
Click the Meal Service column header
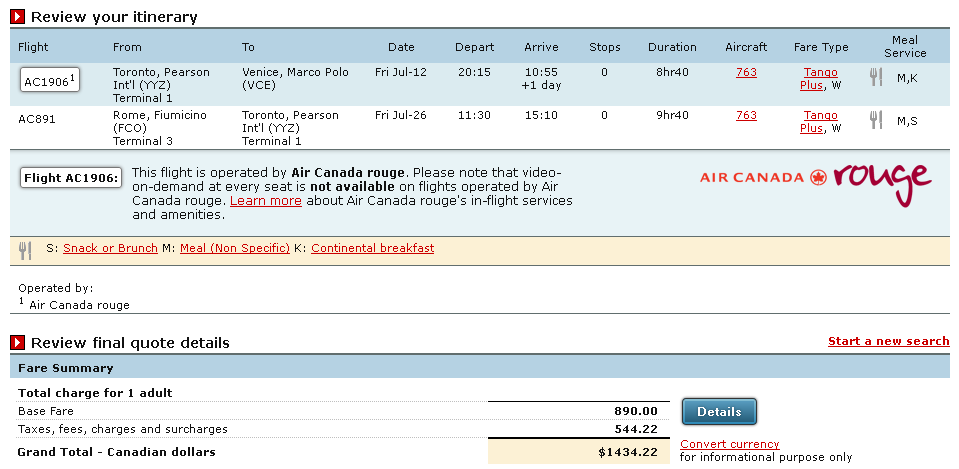(905, 47)
